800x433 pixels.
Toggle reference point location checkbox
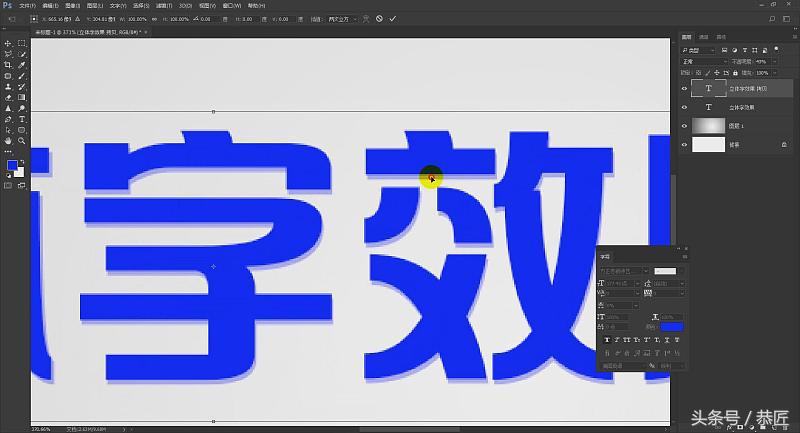tap(34, 19)
